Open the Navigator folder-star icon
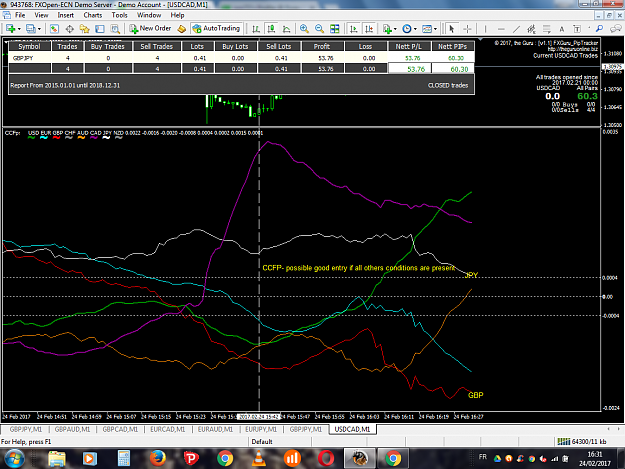This screenshot has height=469, width=625. [85, 29]
